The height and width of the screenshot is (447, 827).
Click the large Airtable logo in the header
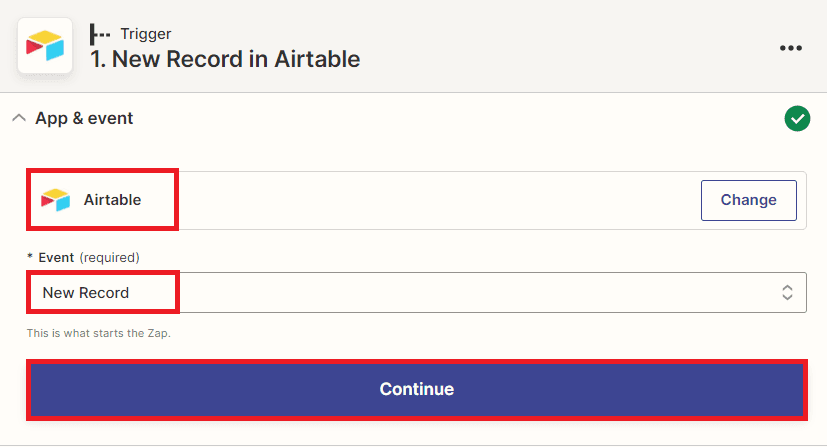[45, 45]
